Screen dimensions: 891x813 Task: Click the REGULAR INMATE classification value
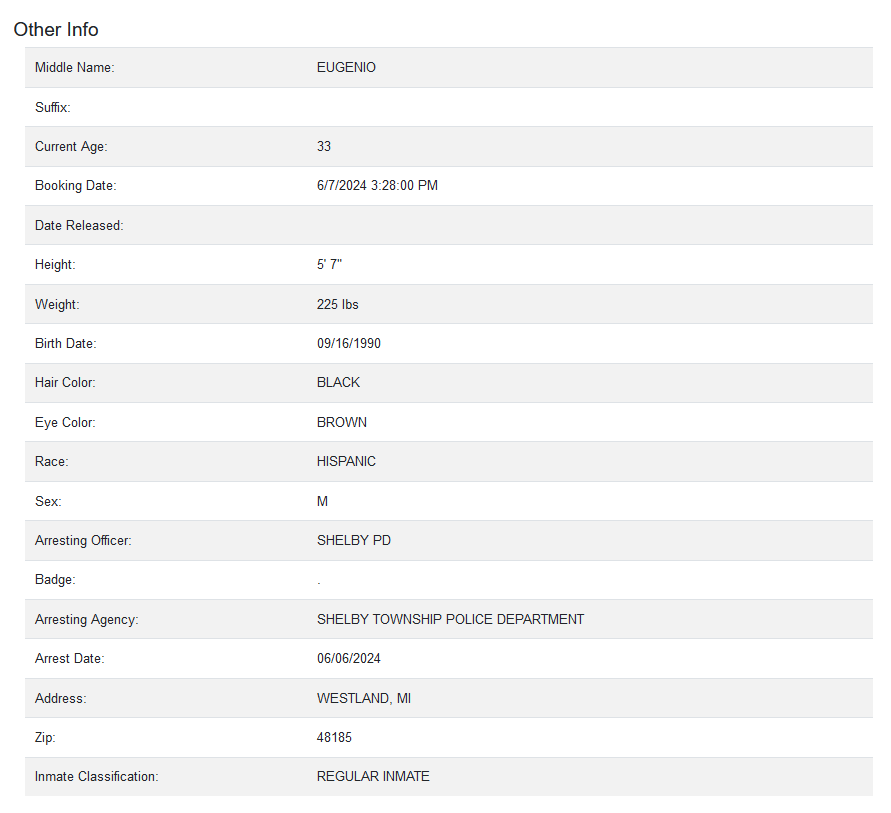coord(373,777)
